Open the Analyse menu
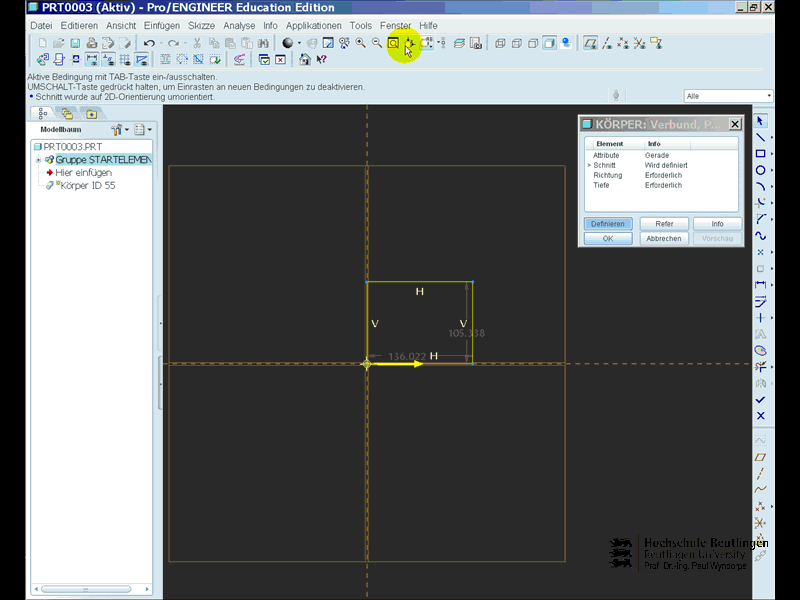 click(239, 26)
